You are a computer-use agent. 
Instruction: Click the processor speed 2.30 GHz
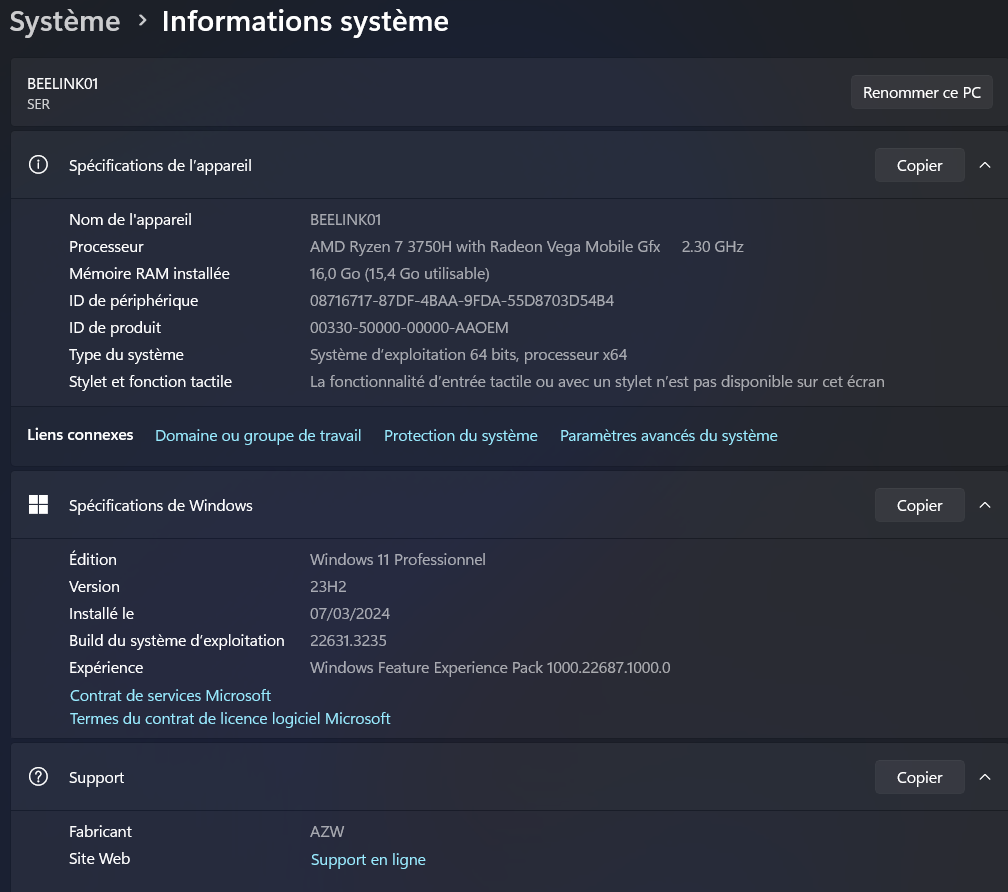(712, 247)
